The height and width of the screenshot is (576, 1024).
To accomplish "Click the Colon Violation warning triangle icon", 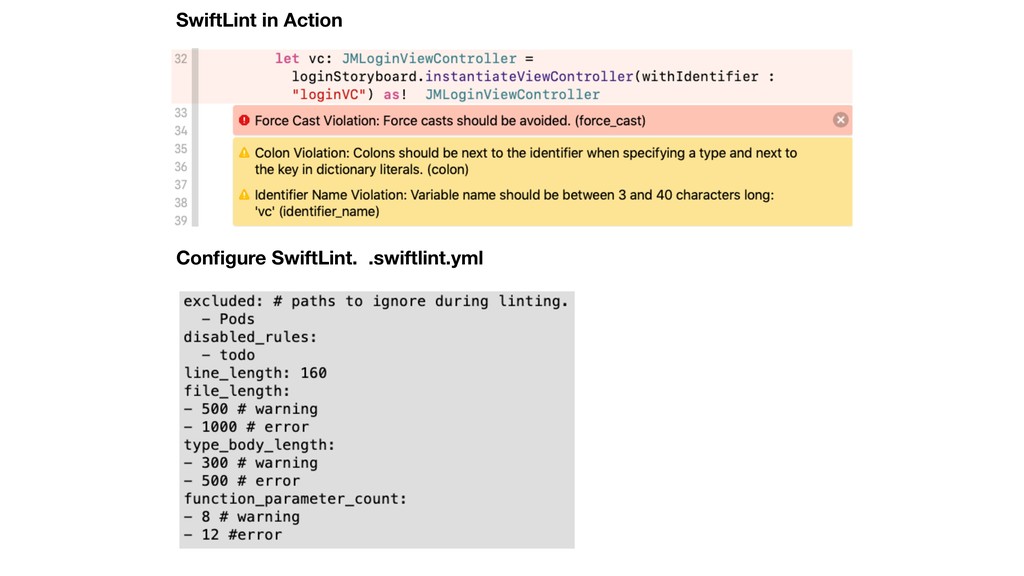I will point(244,153).
